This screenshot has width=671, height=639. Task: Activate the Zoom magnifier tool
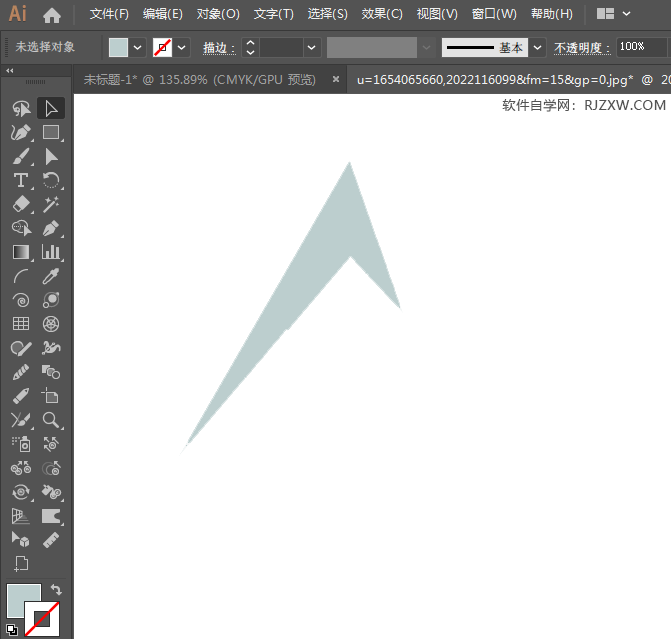tap(51, 420)
